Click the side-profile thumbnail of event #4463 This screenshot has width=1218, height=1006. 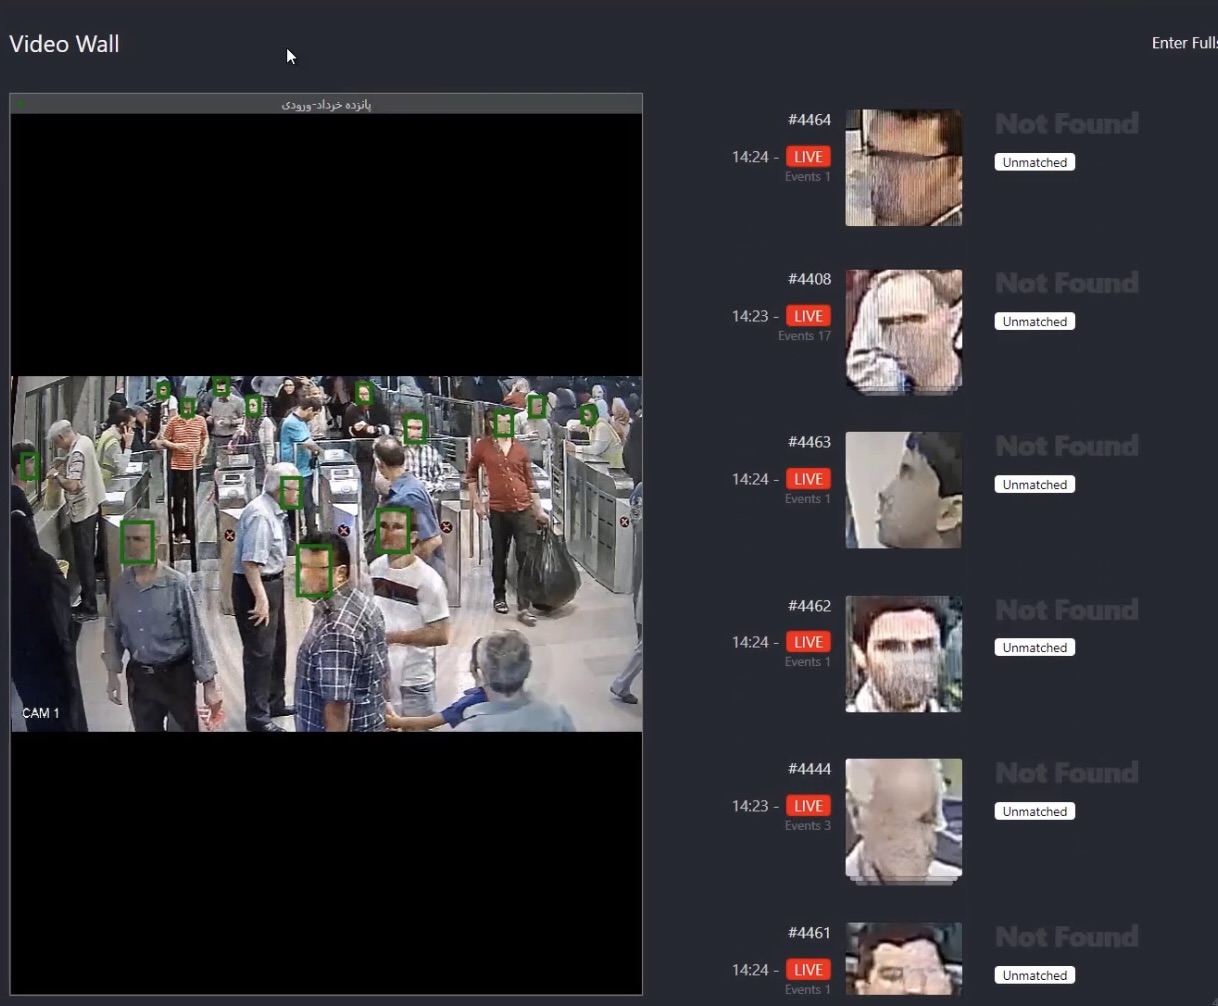click(903, 490)
